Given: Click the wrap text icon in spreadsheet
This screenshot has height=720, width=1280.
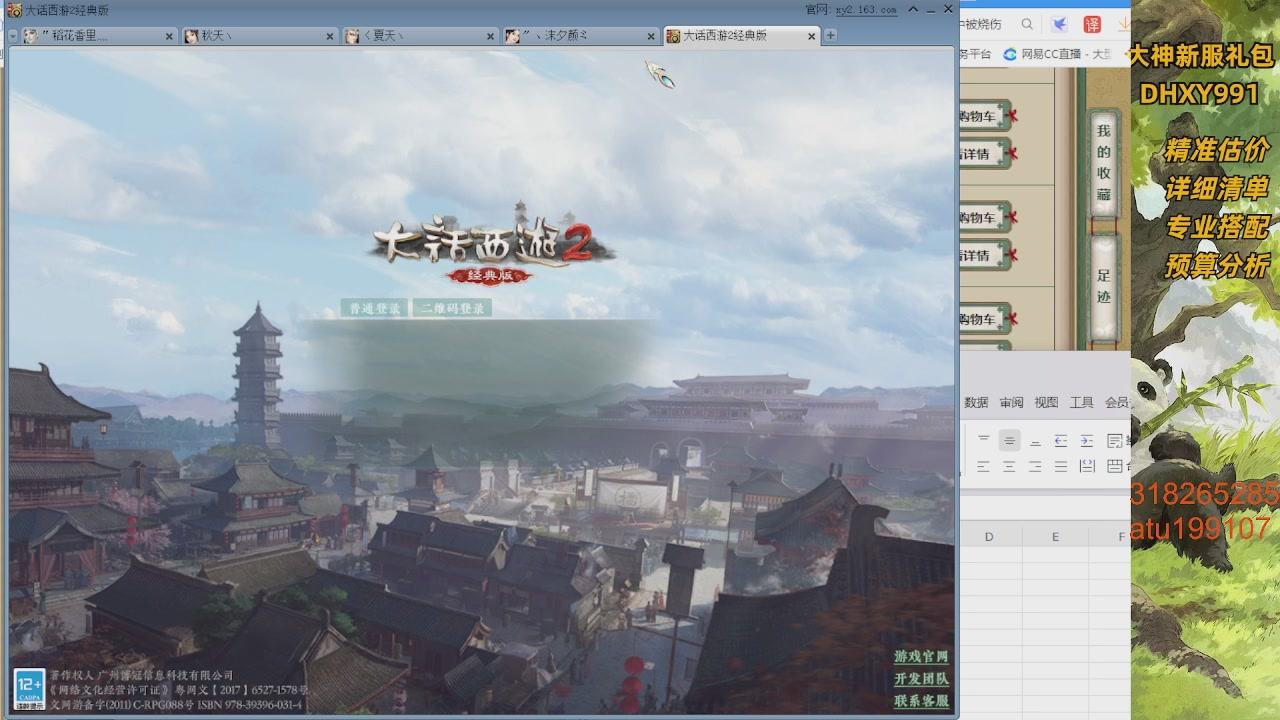Looking at the screenshot, I should tap(1116, 440).
